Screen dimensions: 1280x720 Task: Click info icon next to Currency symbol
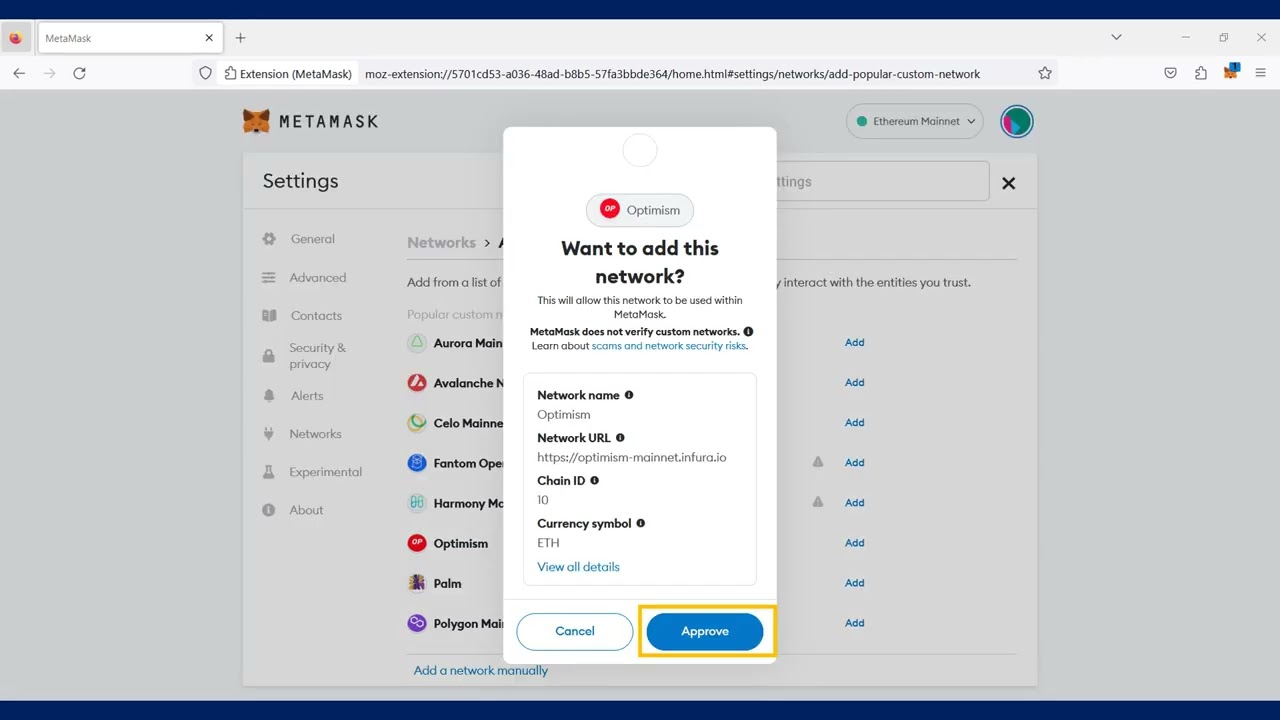[641, 523]
